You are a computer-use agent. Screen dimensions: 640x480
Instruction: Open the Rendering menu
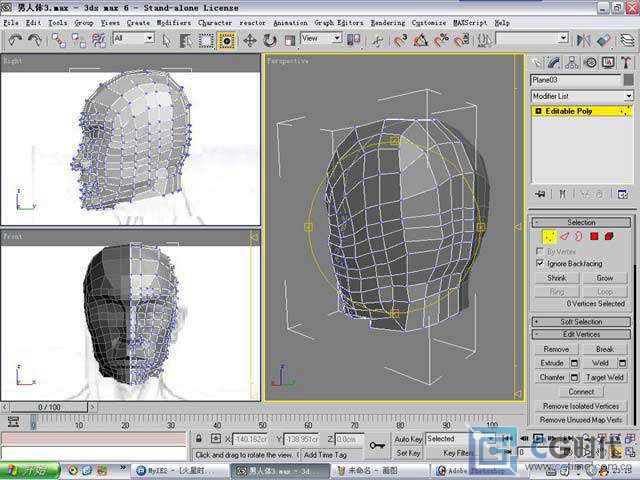coord(388,23)
